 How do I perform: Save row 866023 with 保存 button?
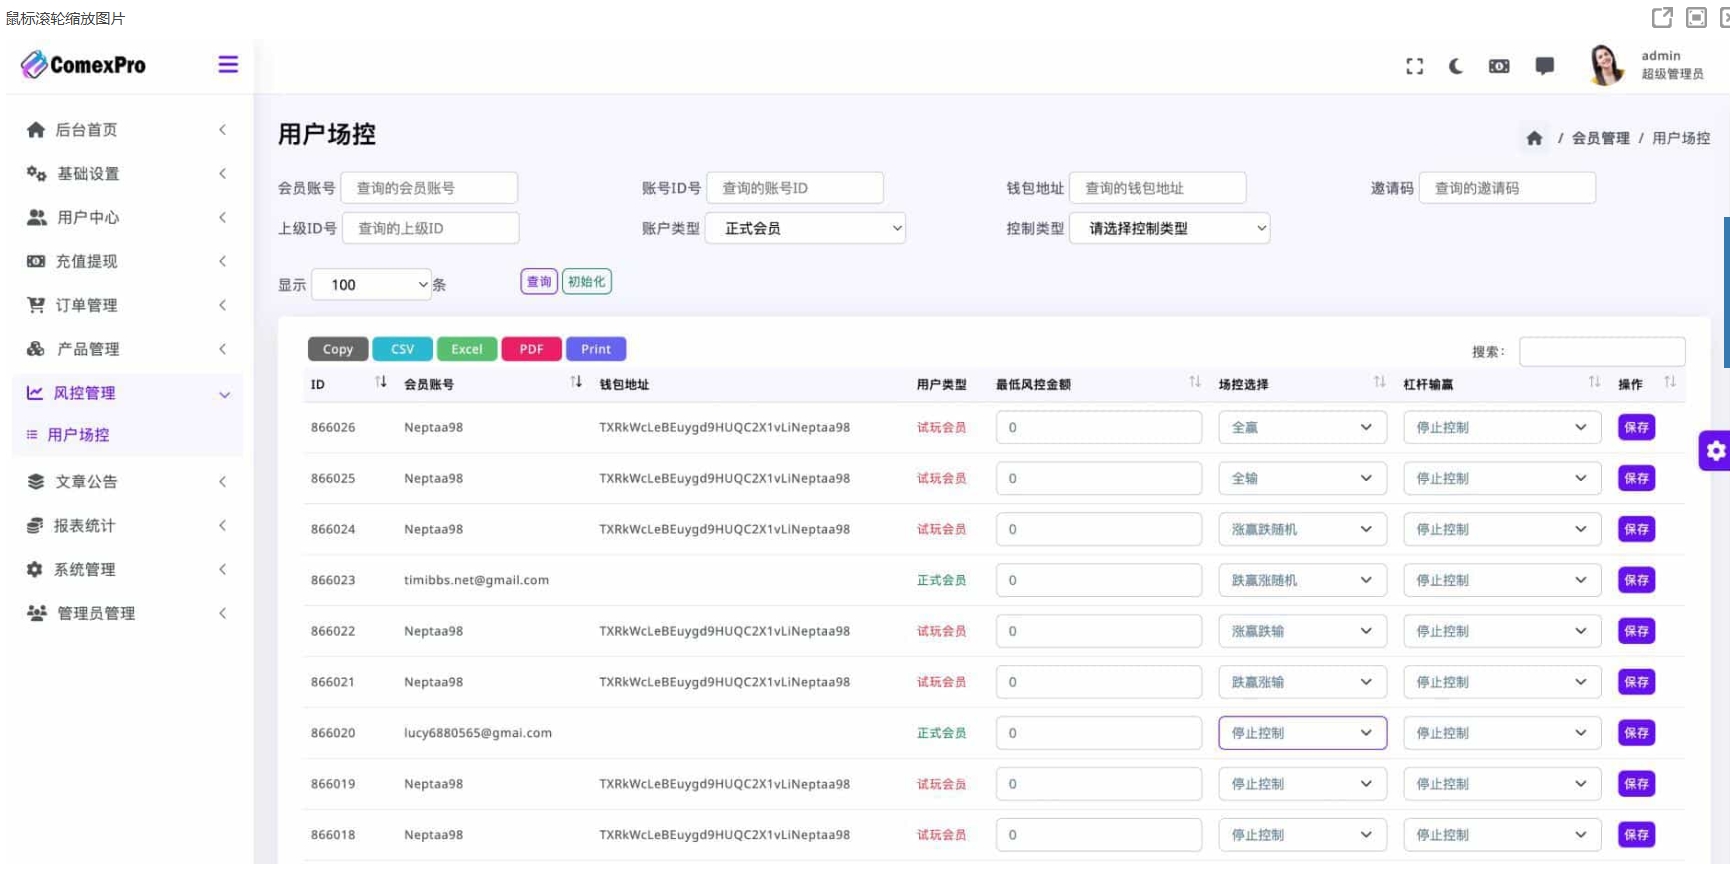point(1636,580)
